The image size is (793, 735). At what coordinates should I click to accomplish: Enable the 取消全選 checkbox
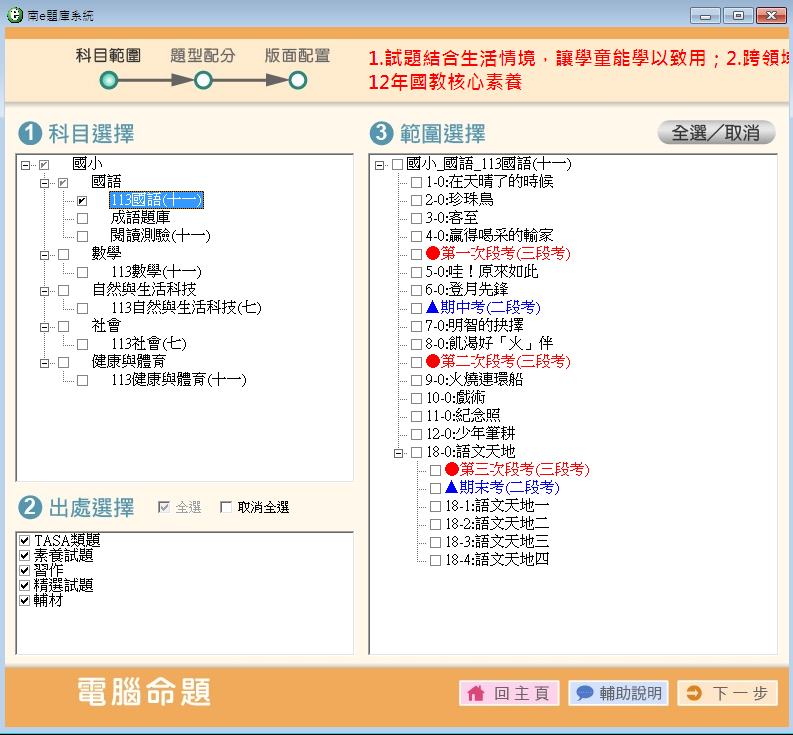pos(225,508)
